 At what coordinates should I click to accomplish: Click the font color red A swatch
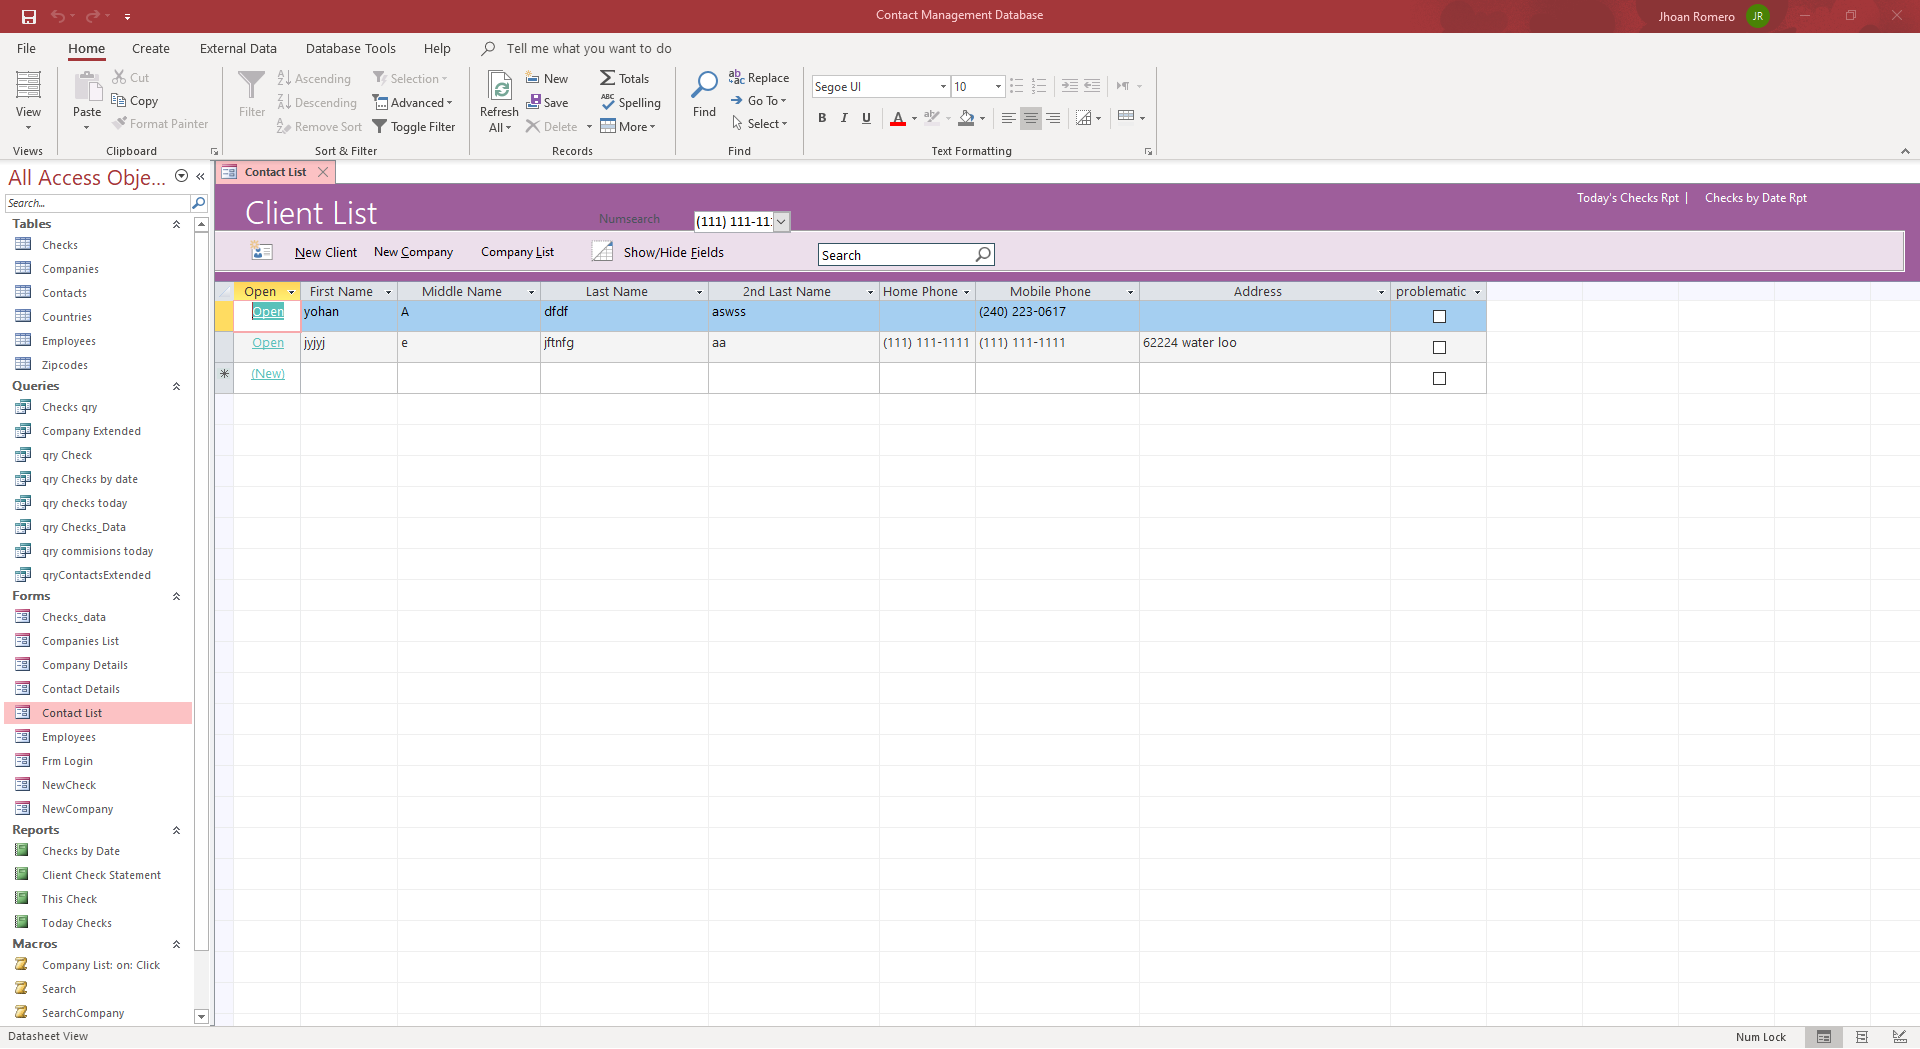[898, 118]
